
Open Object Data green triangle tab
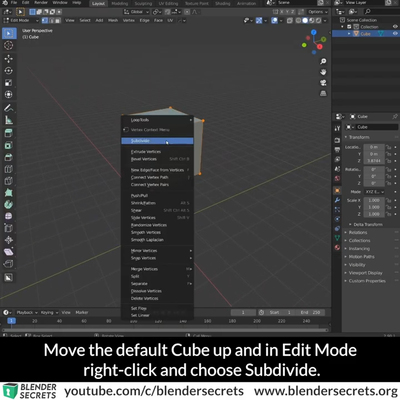(337, 238)
